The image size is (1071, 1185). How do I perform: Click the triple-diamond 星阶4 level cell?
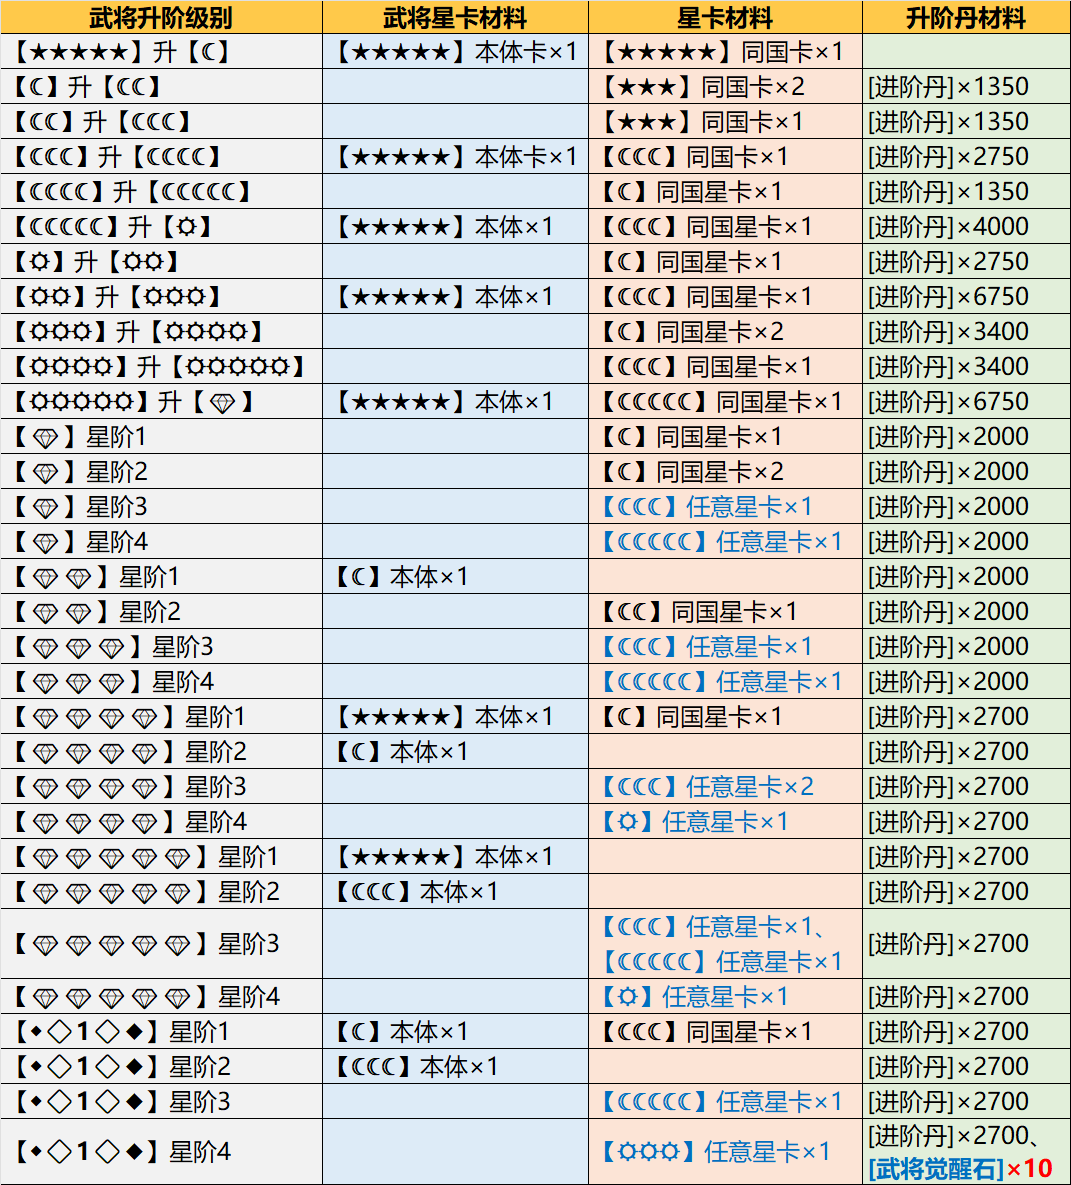[161, 681]
